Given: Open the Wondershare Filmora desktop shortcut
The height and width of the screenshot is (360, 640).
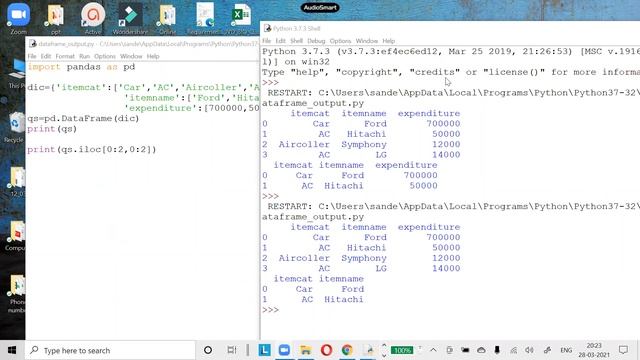Looking at the screenshot, I should pyautogui.click(x=130, y=18).
